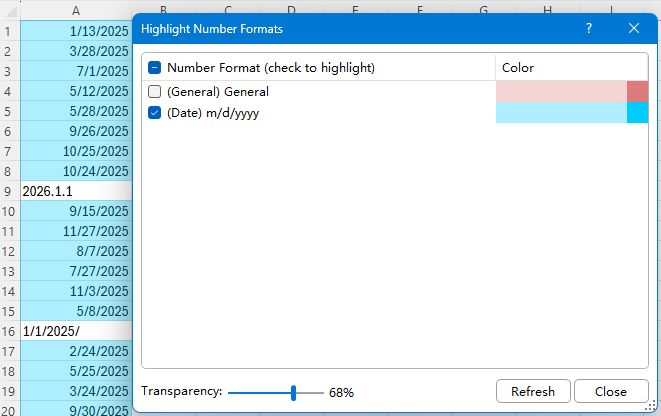Image resolution: width=661 pixels, height=416 pixels.
Task: Select cell containing 2026.1.1
Action: pyautogui.click(x=76, y=190)
